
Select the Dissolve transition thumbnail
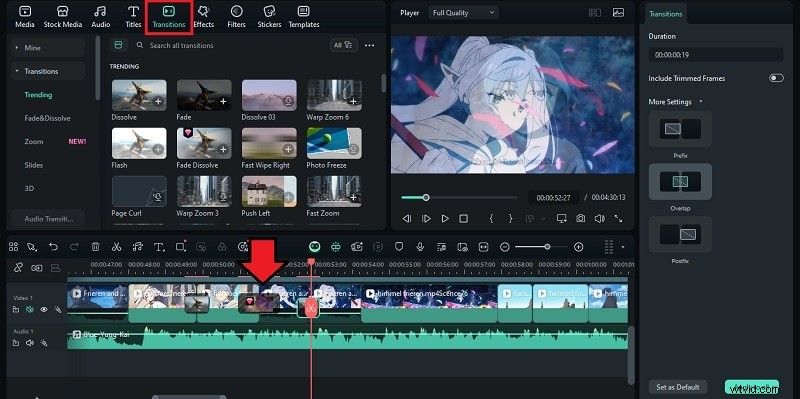tap(139, 95)
